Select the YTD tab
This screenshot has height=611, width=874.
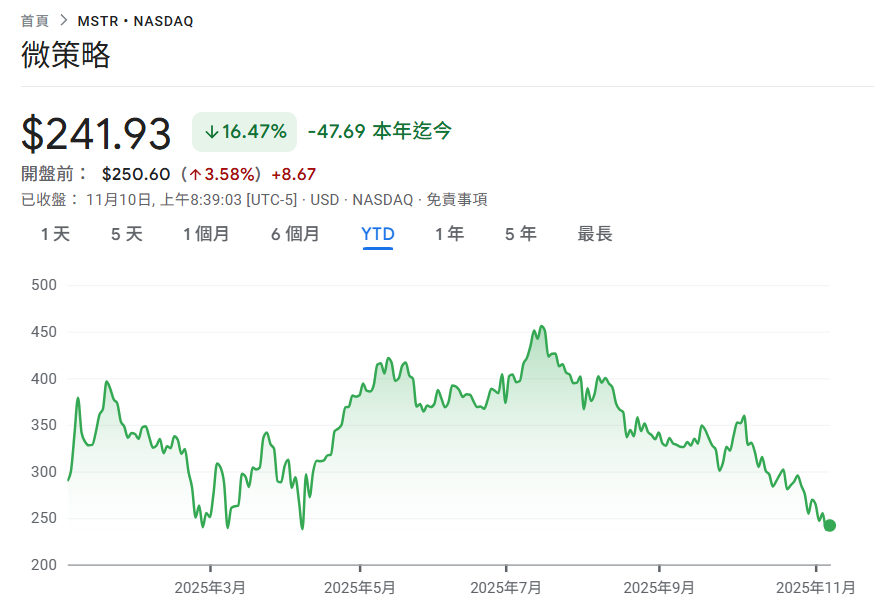(378, 233)
